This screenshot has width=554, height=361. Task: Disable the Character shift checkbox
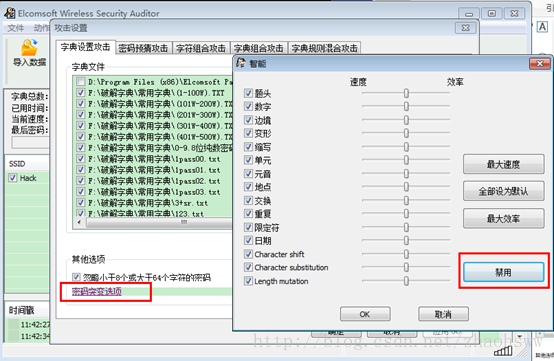coord(248,254)
